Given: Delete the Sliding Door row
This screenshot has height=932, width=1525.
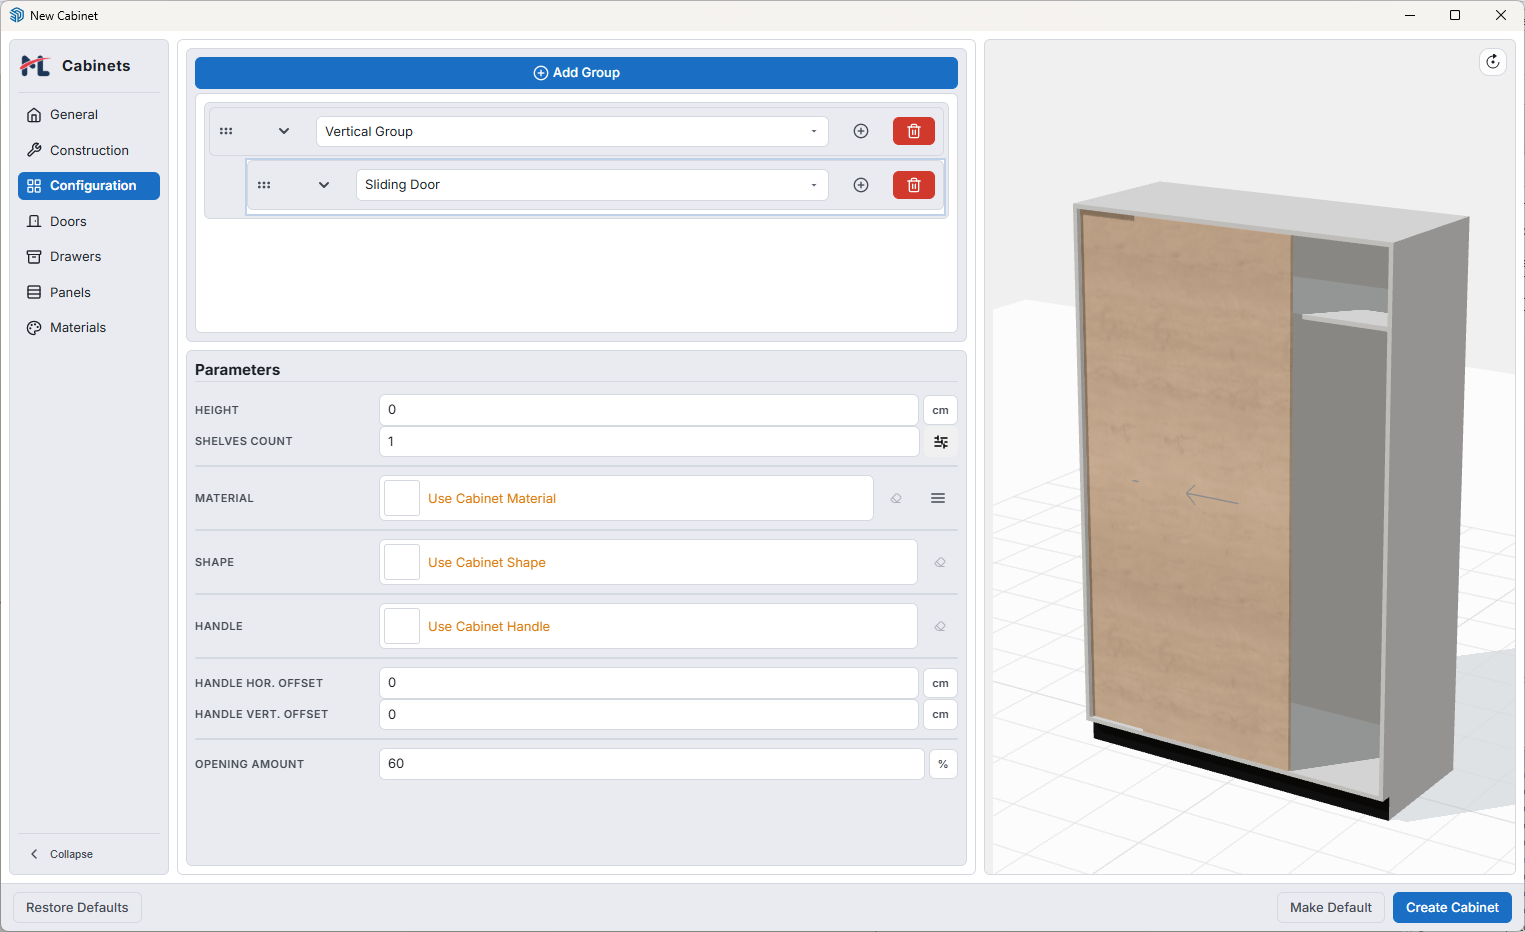Looking at the screenshot, I should 914,185.
